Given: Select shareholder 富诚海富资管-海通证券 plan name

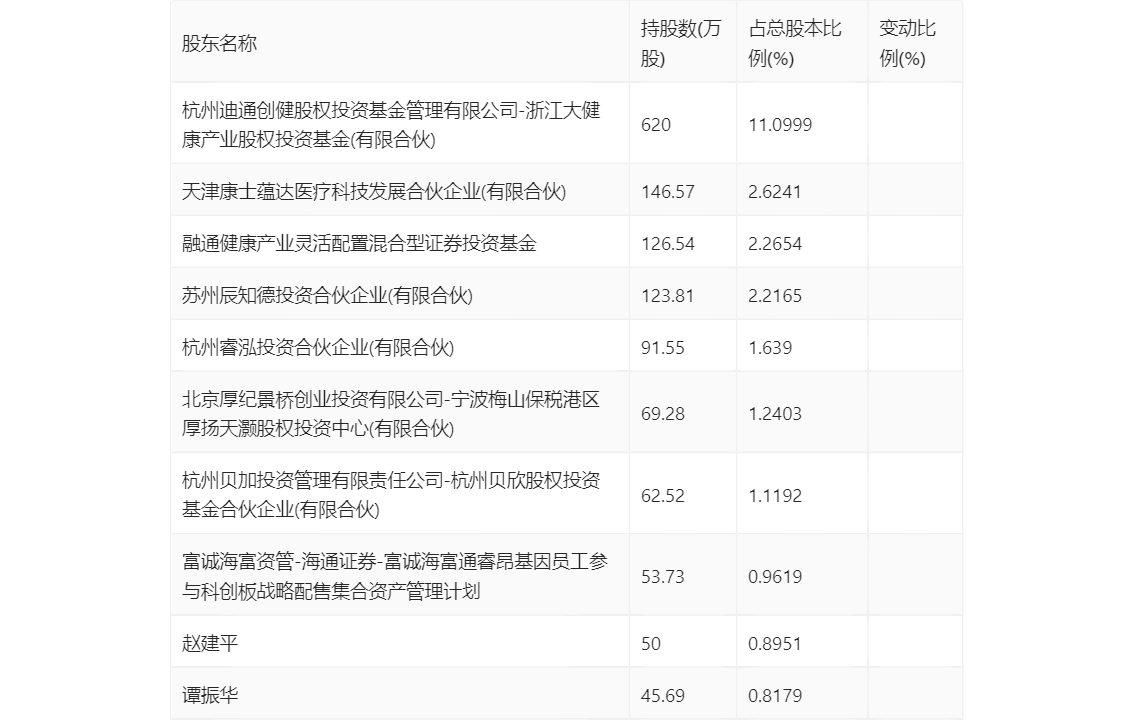Looking at the screenshot, I should click(395, 576).
